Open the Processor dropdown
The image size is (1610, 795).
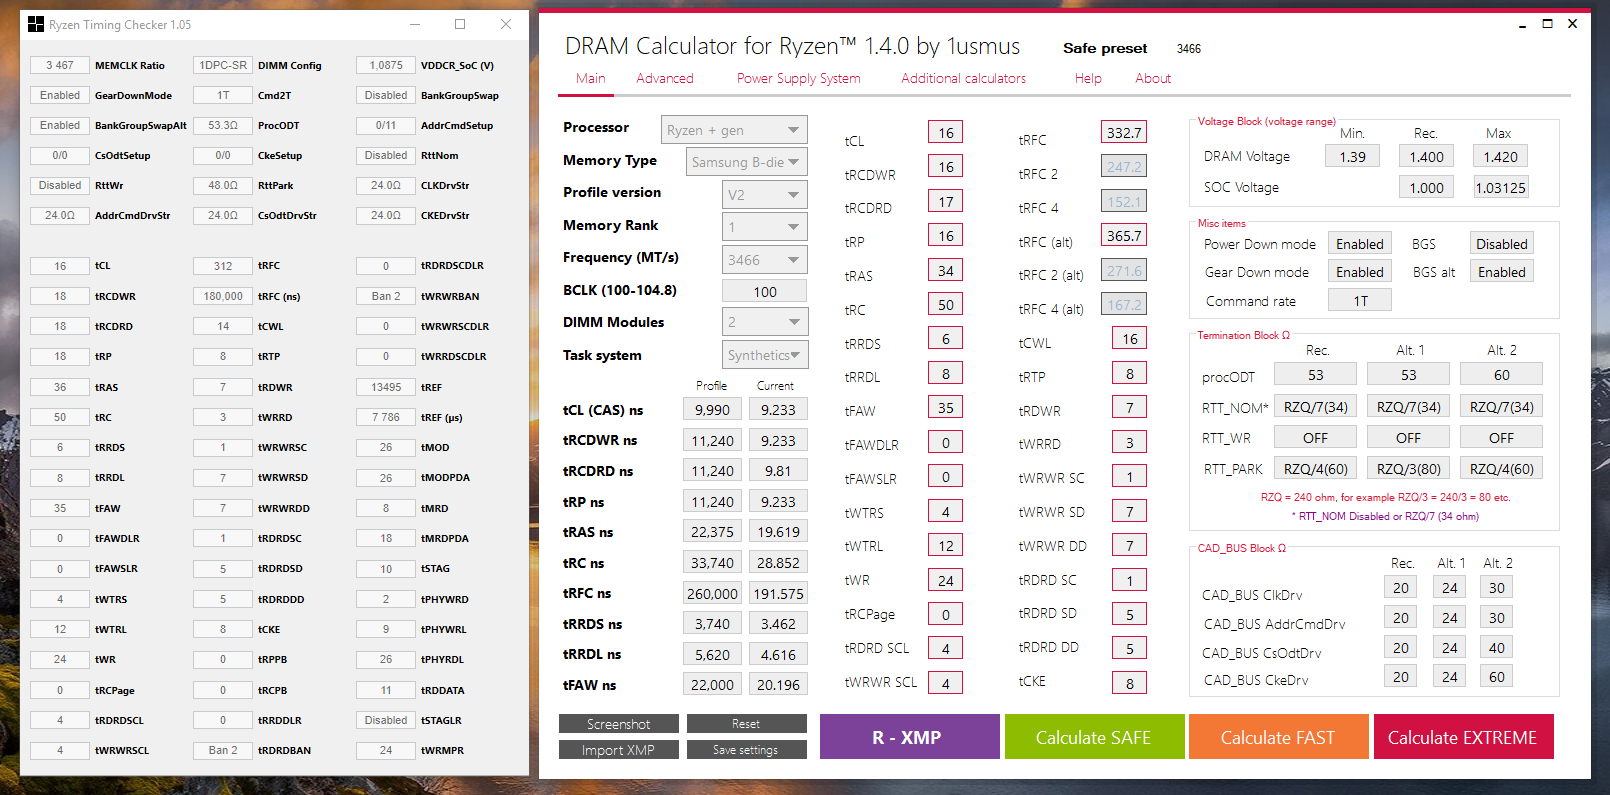734,130
